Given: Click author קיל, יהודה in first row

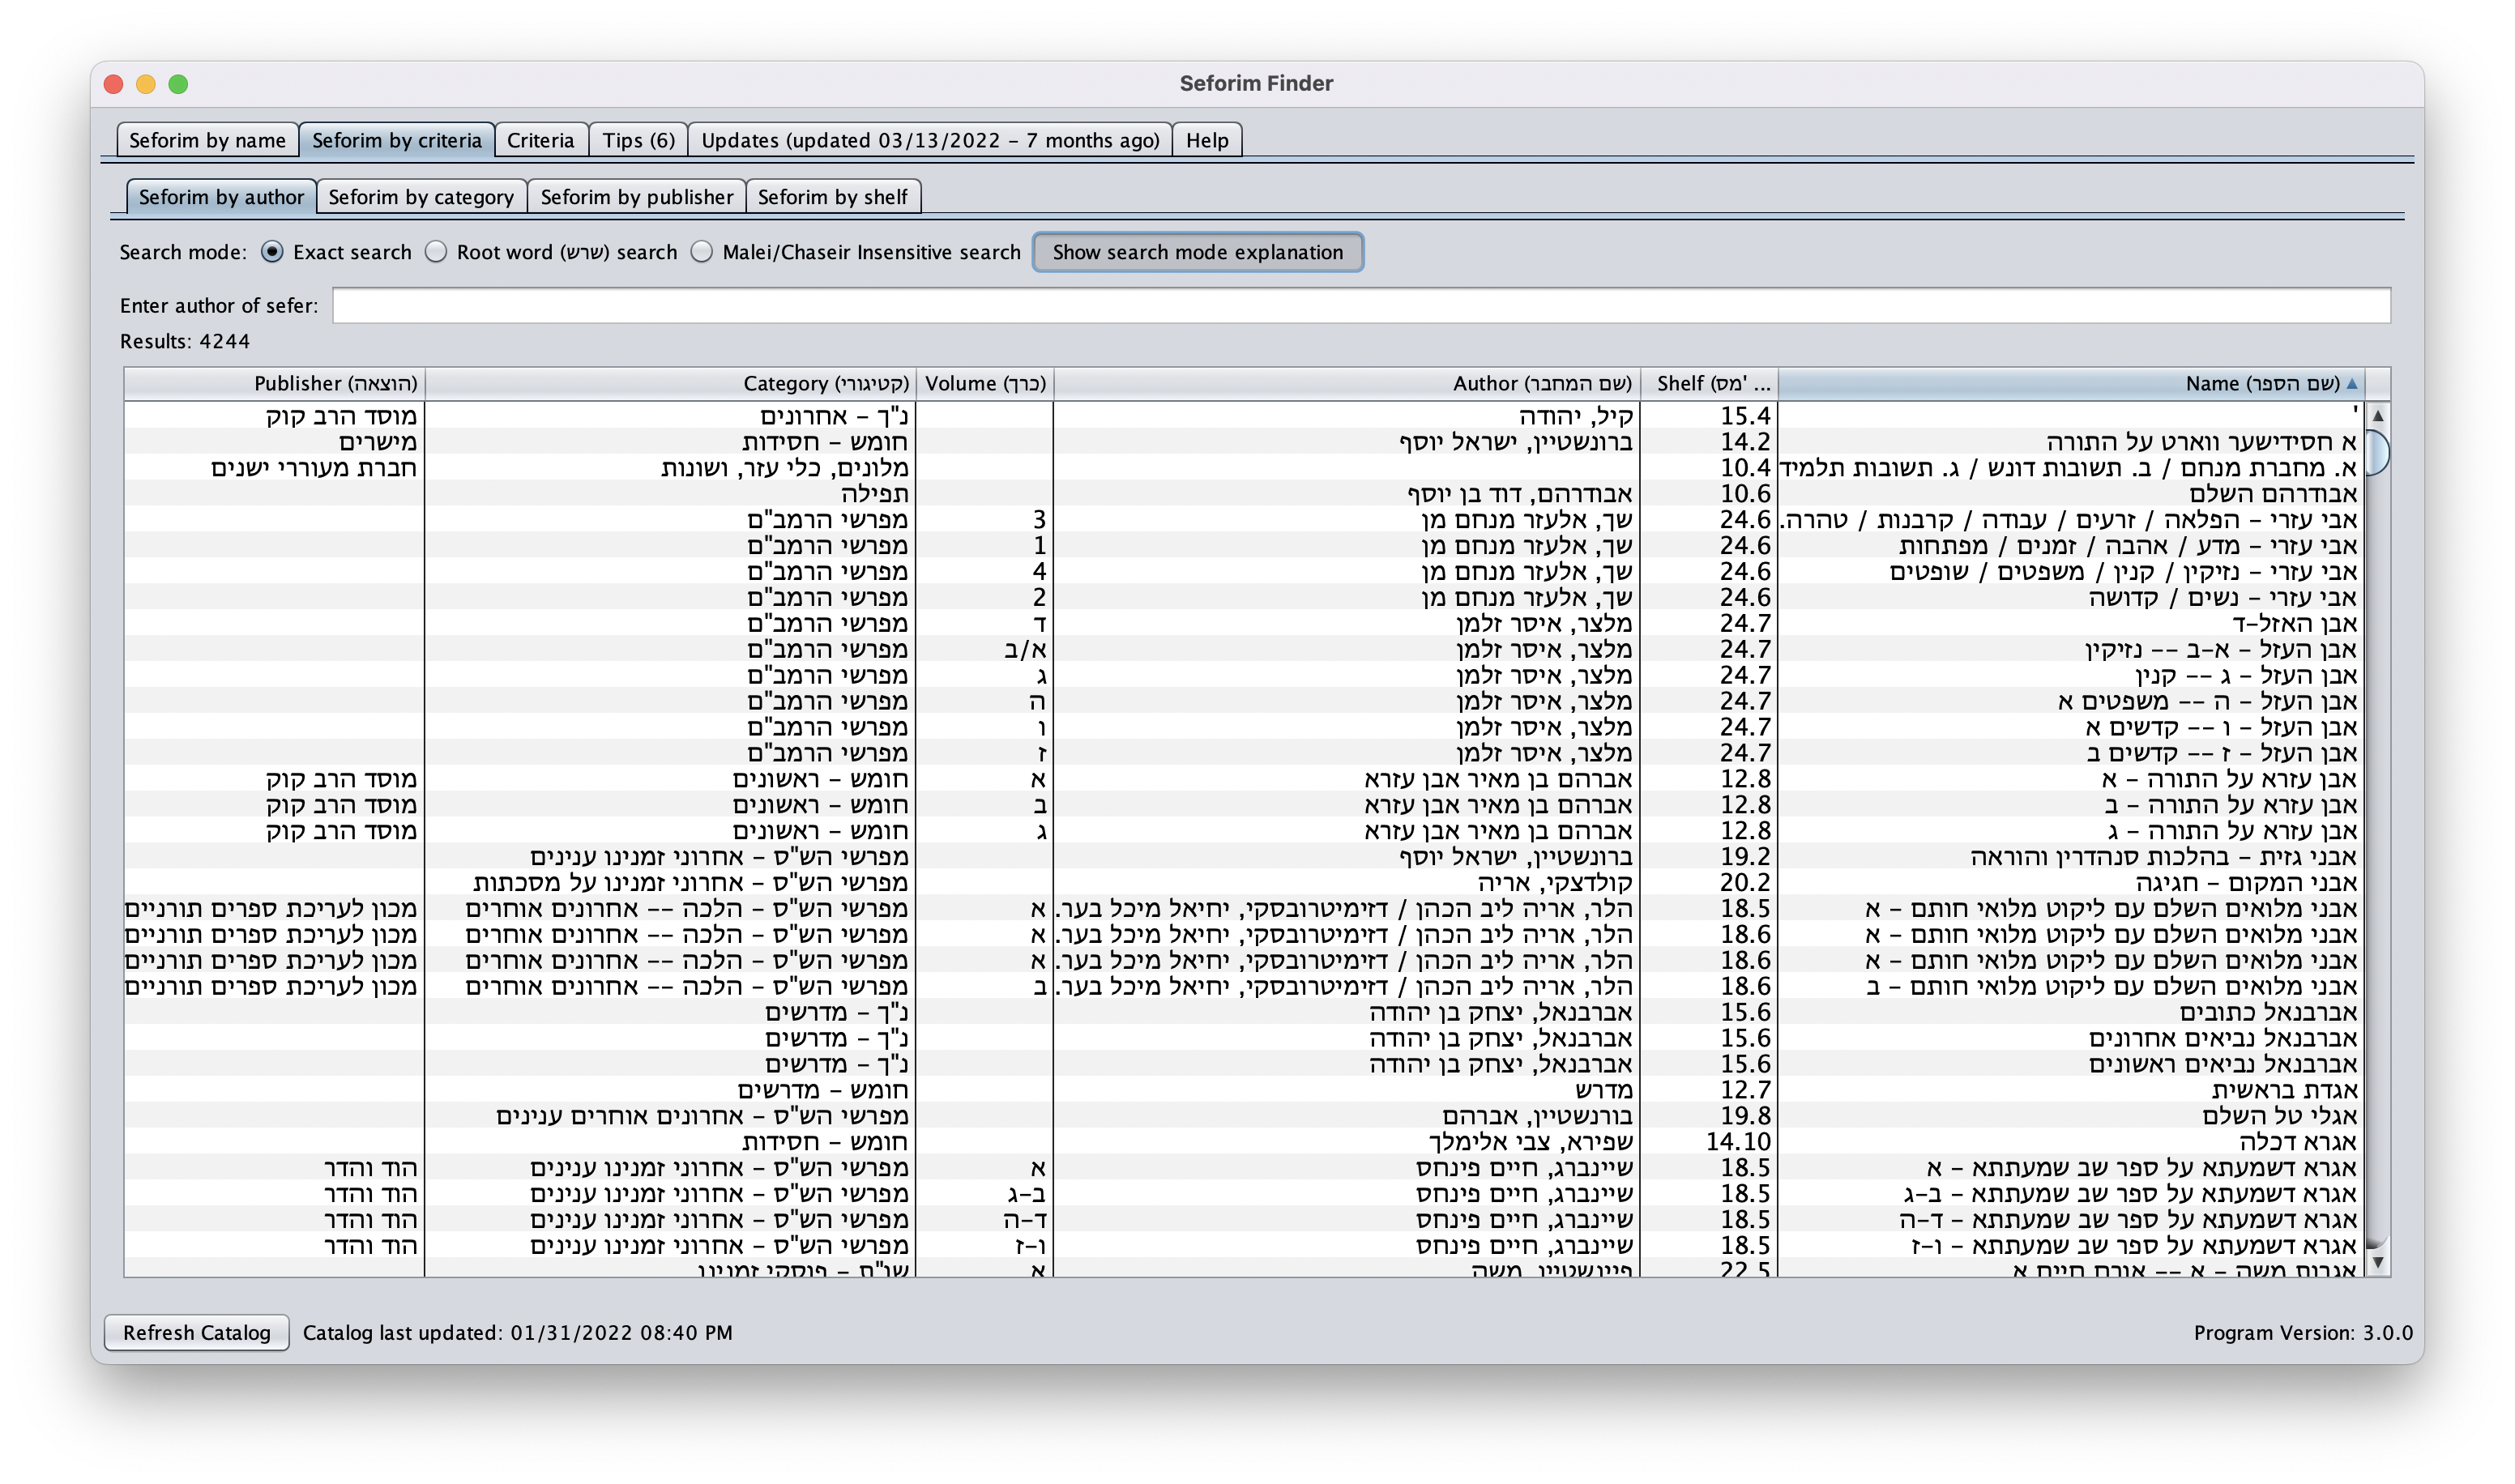Looking at the screenshot, I should click(1575, 416).
